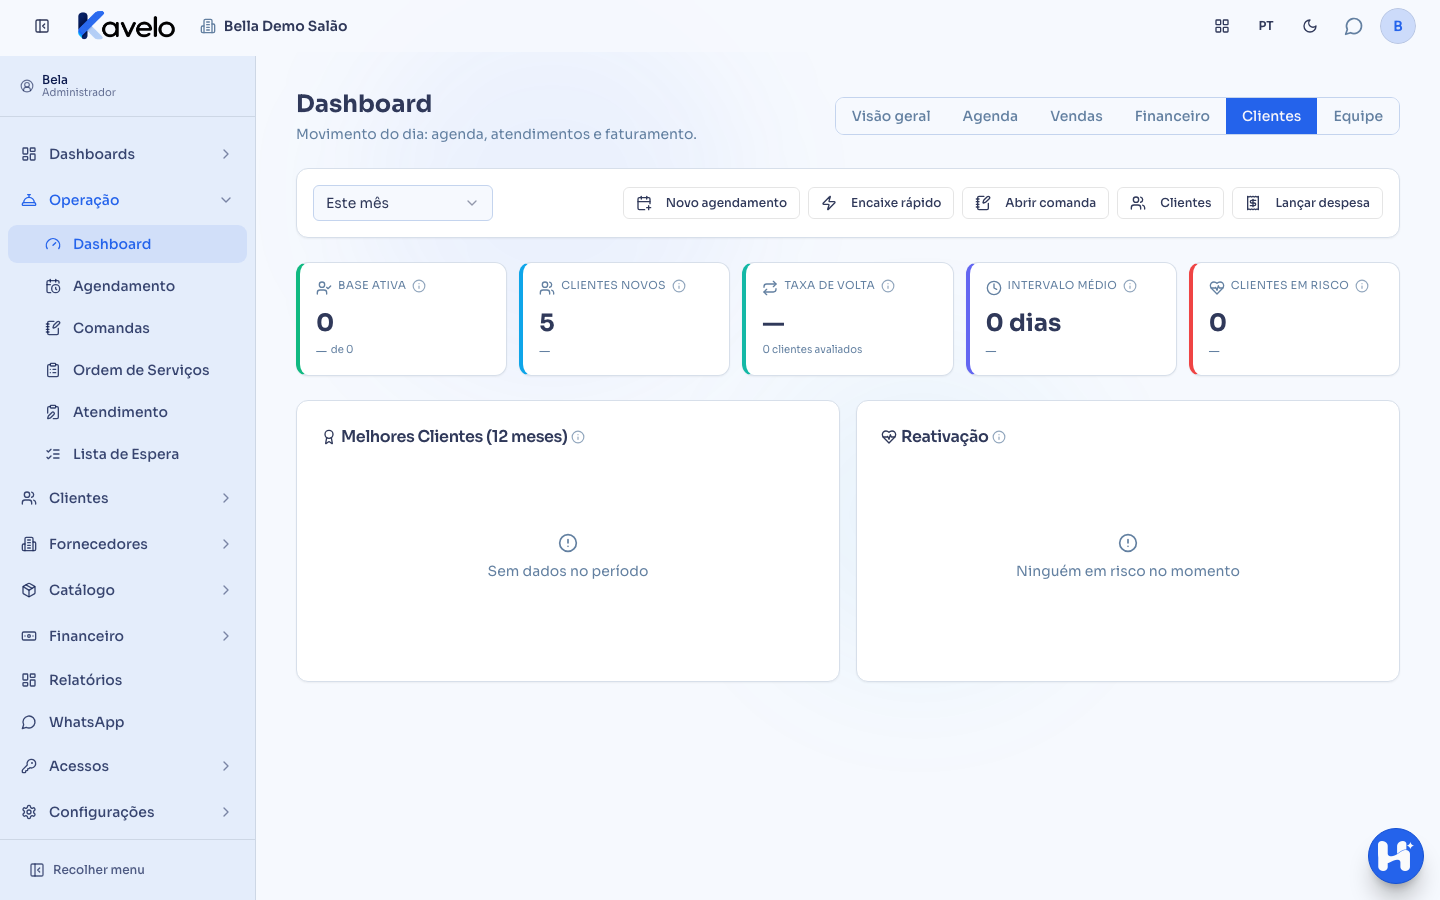Image resolution: width=1440 pixels, height=900 pixels.
Task: Open Ordem de Serviços in sidebar
Action: [x=127, y=370]
